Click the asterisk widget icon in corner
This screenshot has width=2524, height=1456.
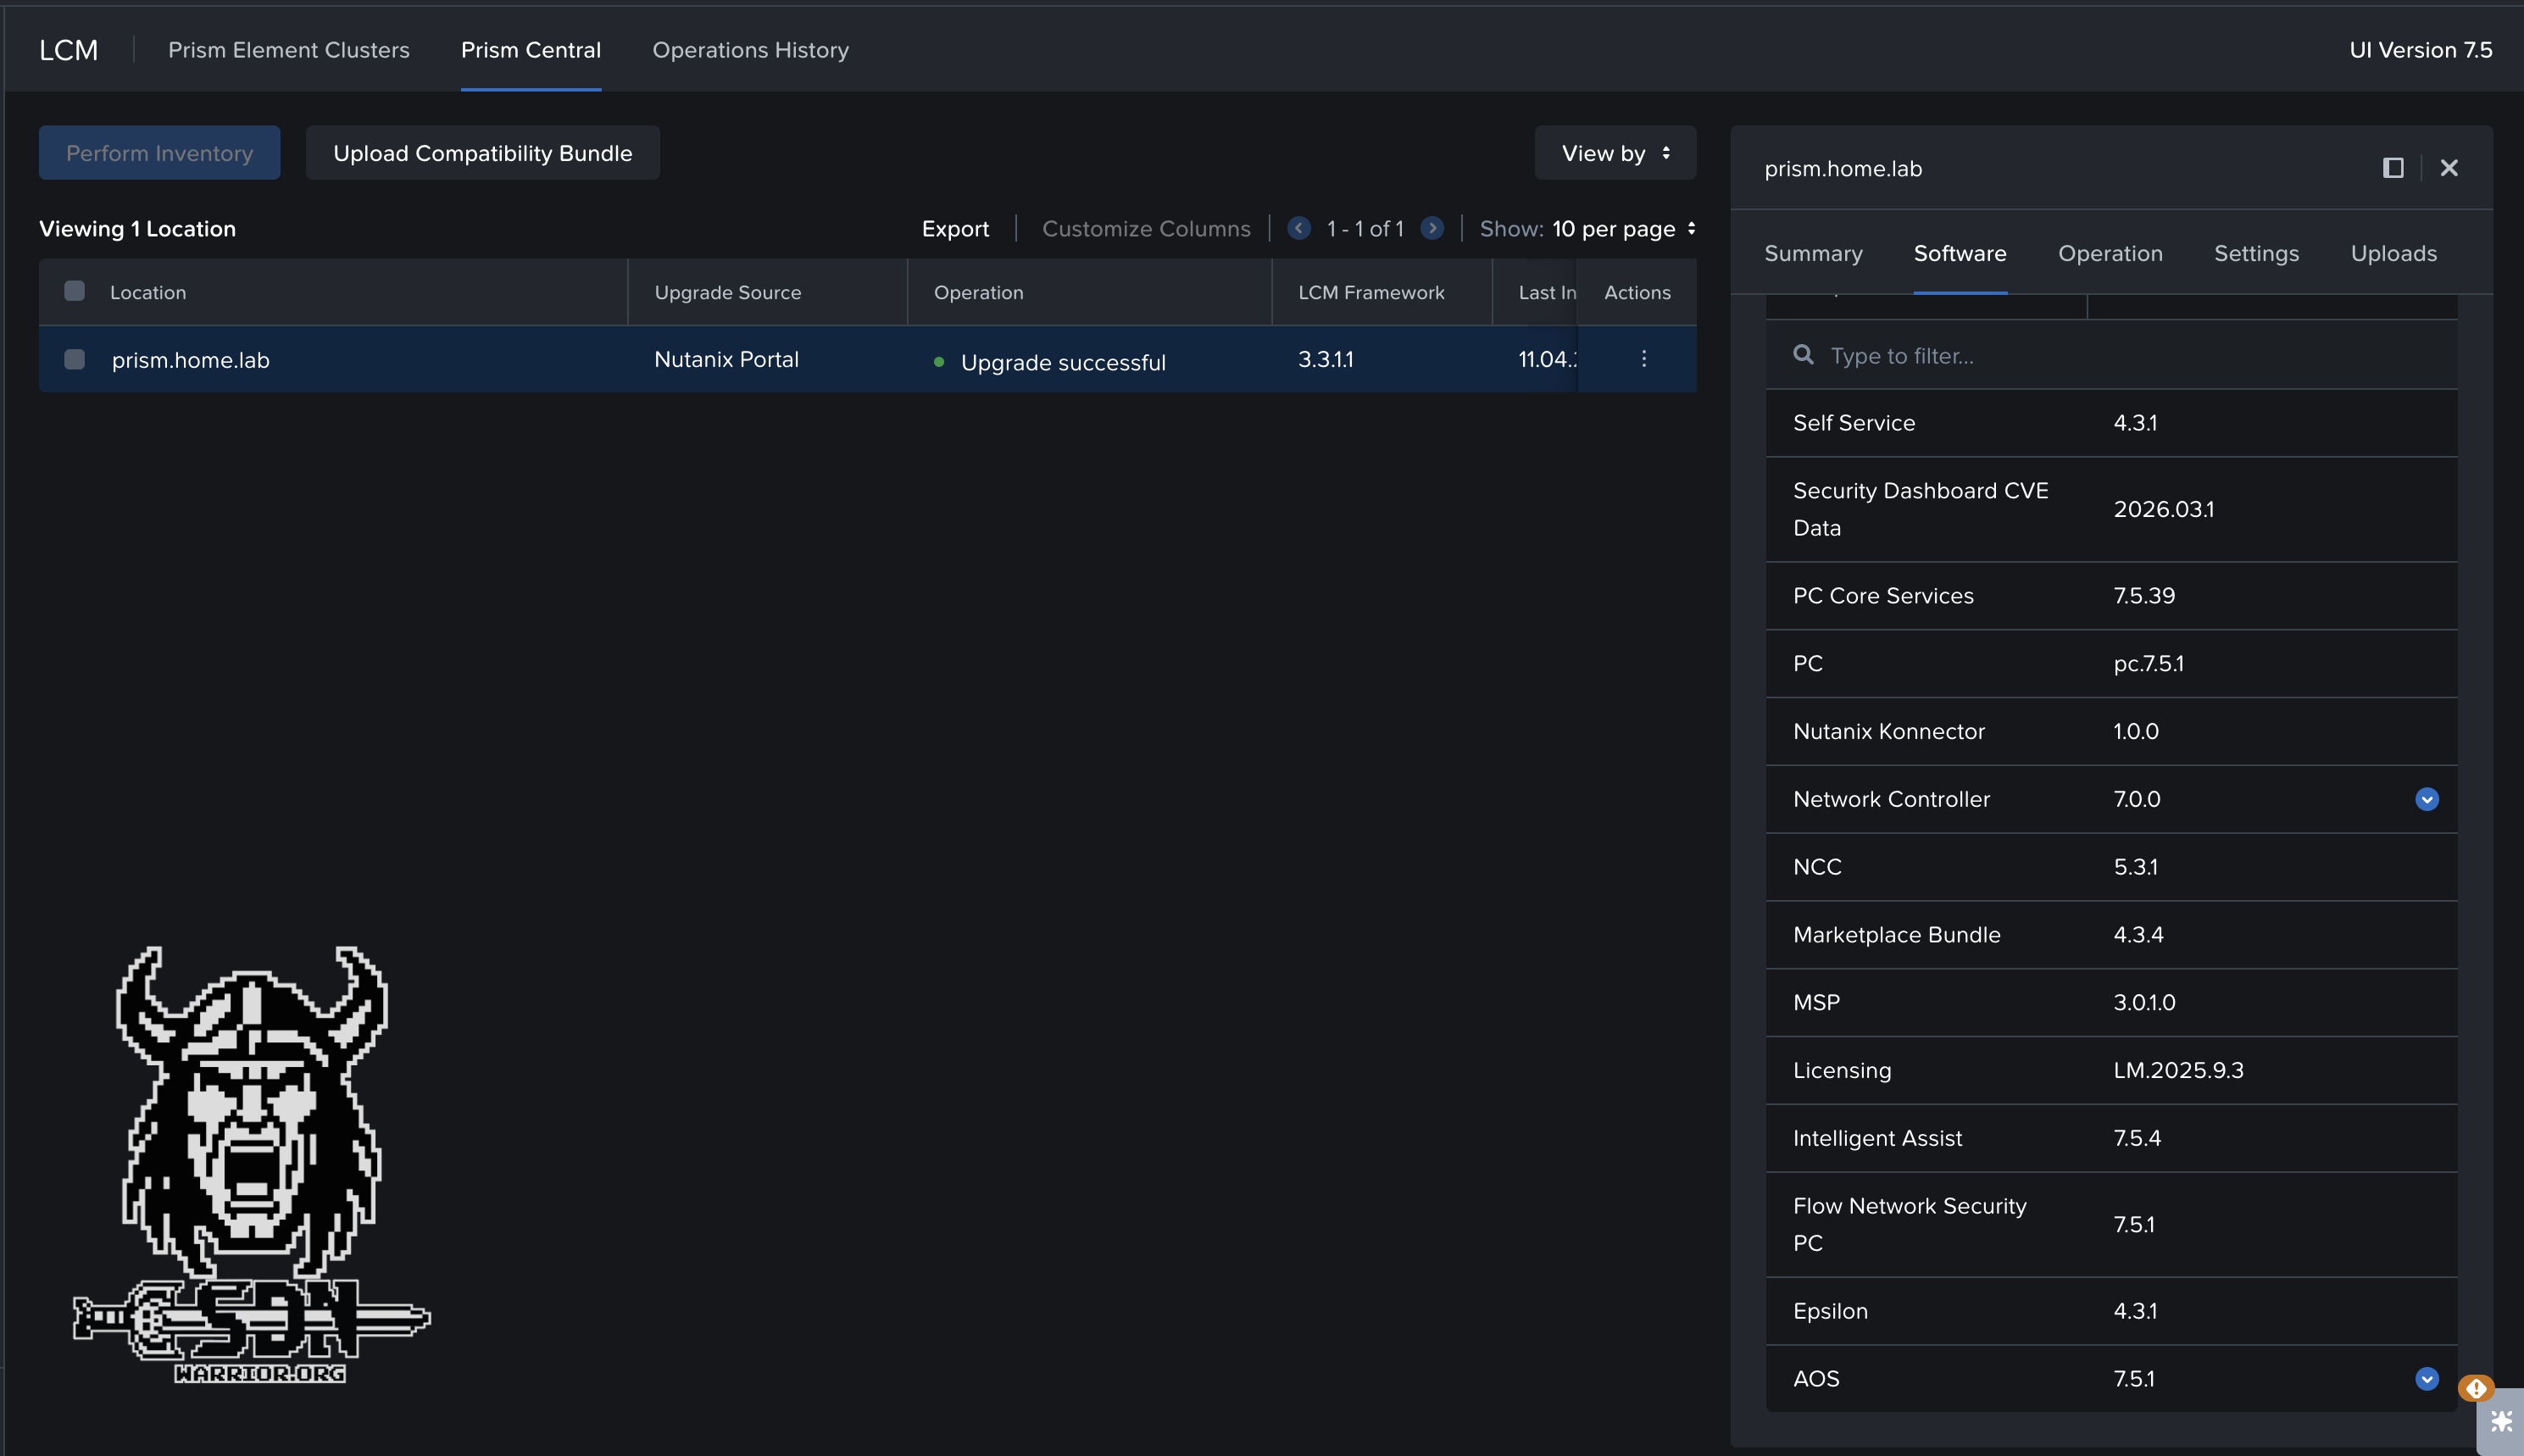[2502, 1422]
